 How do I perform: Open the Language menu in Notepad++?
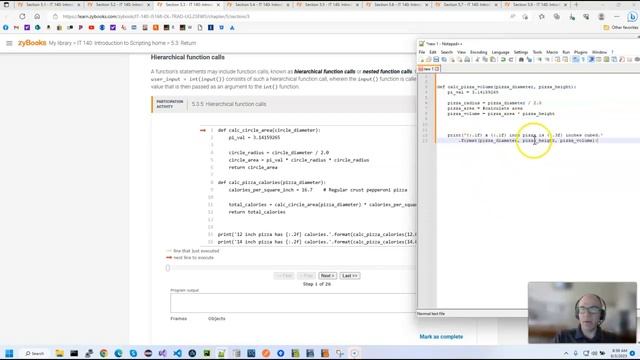(500, 52)
